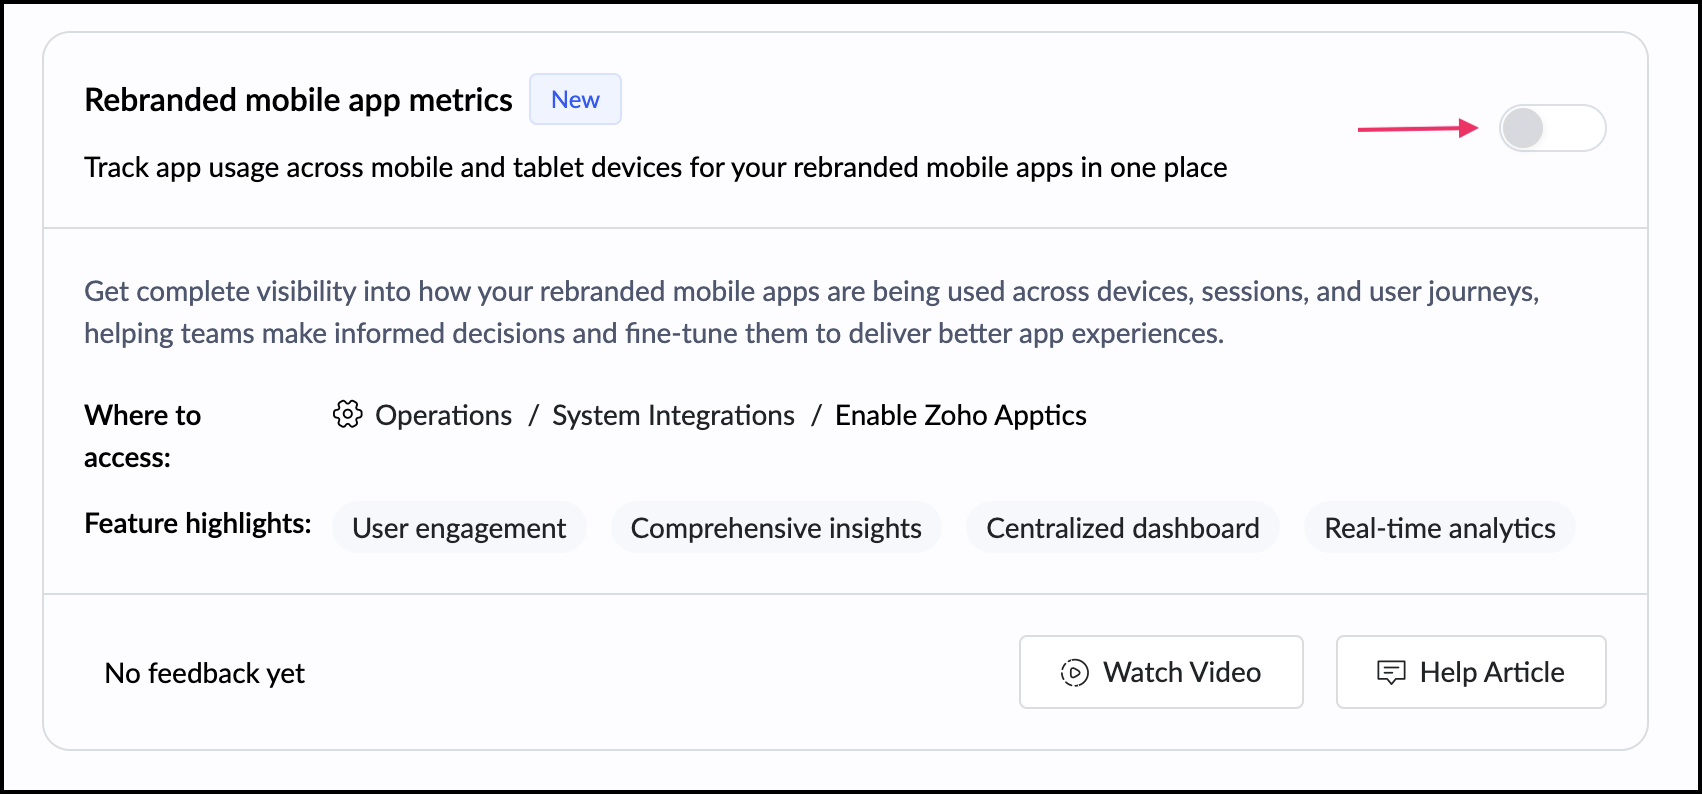This screenshot has height=794, width=1702.
Task: Click the chat icon in Help Article
Action: (1391, 673)
